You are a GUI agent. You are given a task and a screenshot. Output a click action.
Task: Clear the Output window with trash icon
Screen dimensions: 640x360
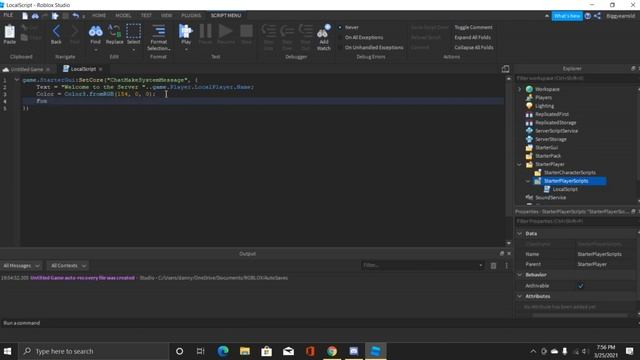pos(493,266)
